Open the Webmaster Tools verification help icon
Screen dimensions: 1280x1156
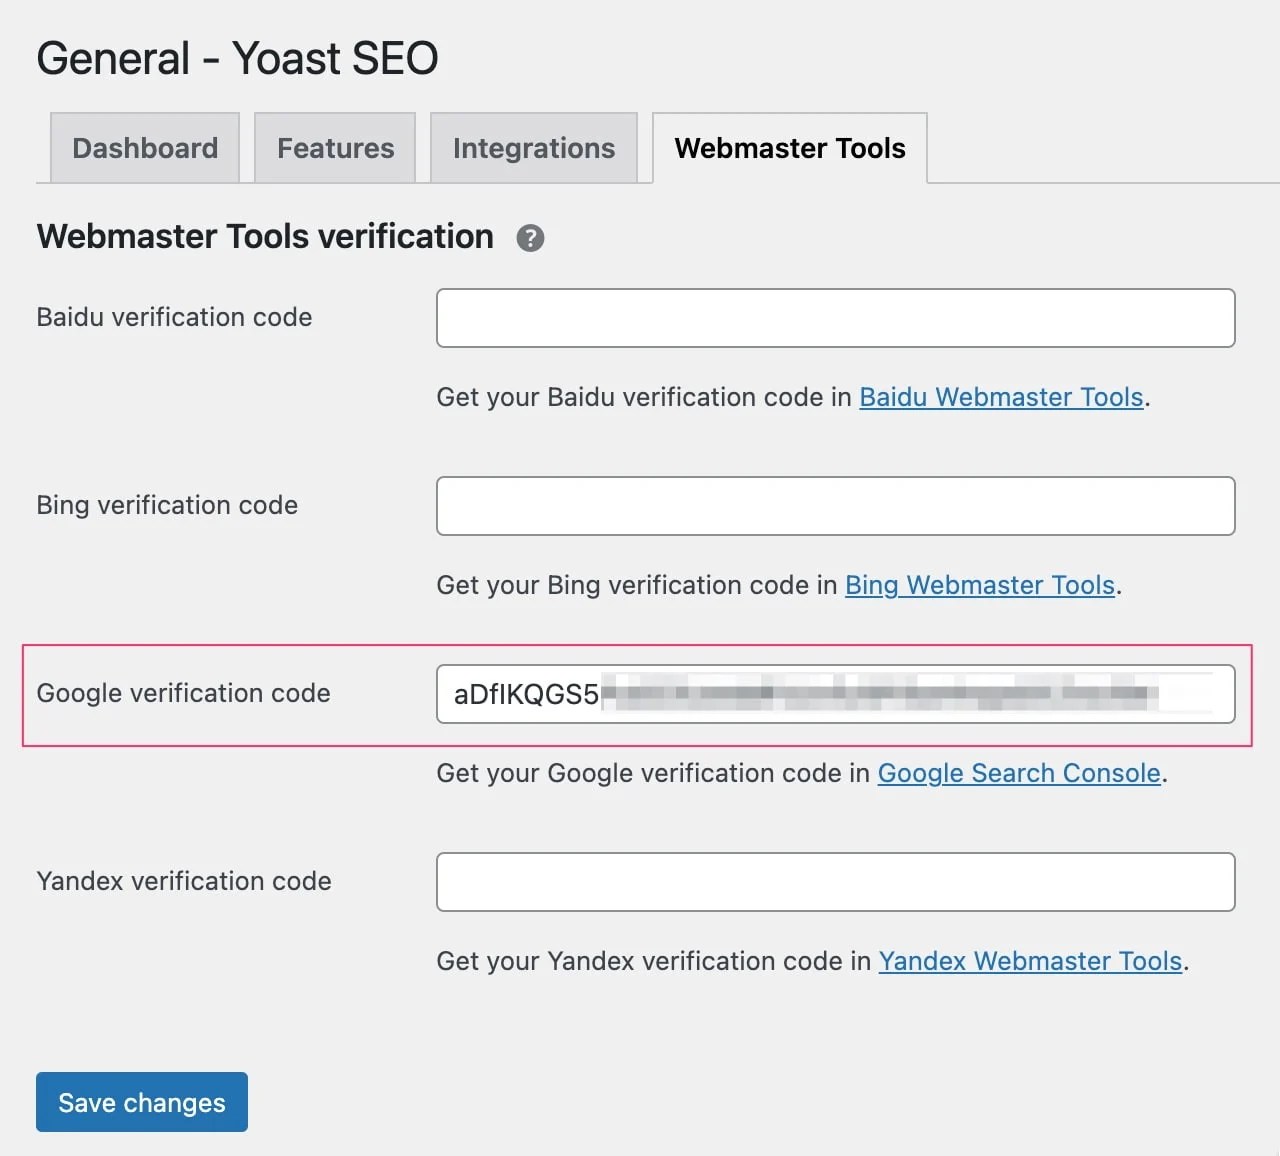[530, 238]
